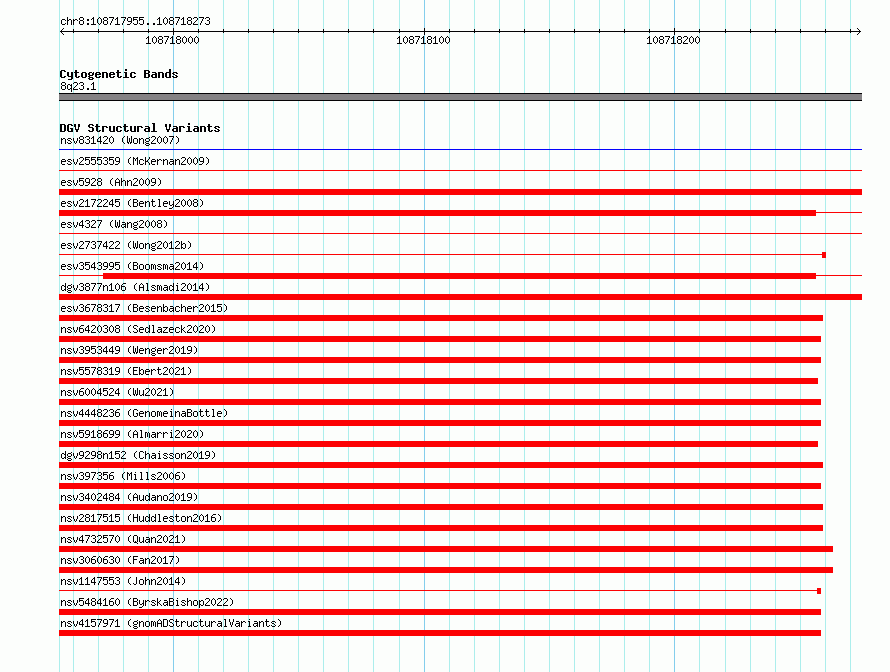Select variant label dgv9298n152 (Chaisson2019)
The width and height of the screenshot is (890, 672).
coord(138,455)
